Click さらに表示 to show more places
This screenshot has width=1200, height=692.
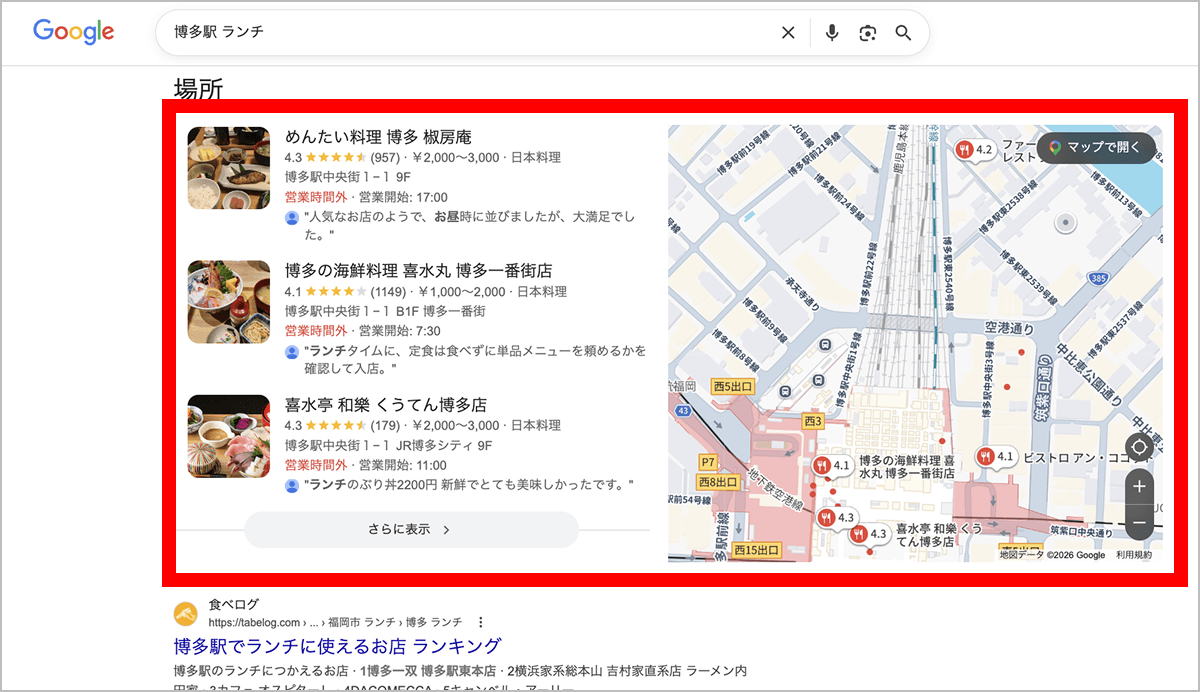pos(411,530)
